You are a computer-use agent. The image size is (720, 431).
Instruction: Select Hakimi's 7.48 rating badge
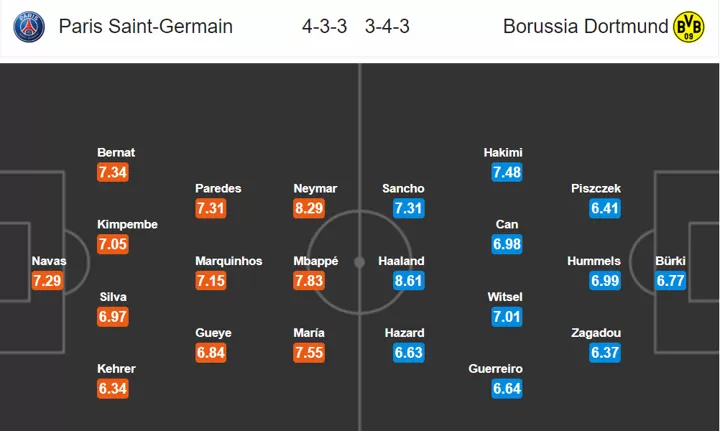click(x=507, y=173)
